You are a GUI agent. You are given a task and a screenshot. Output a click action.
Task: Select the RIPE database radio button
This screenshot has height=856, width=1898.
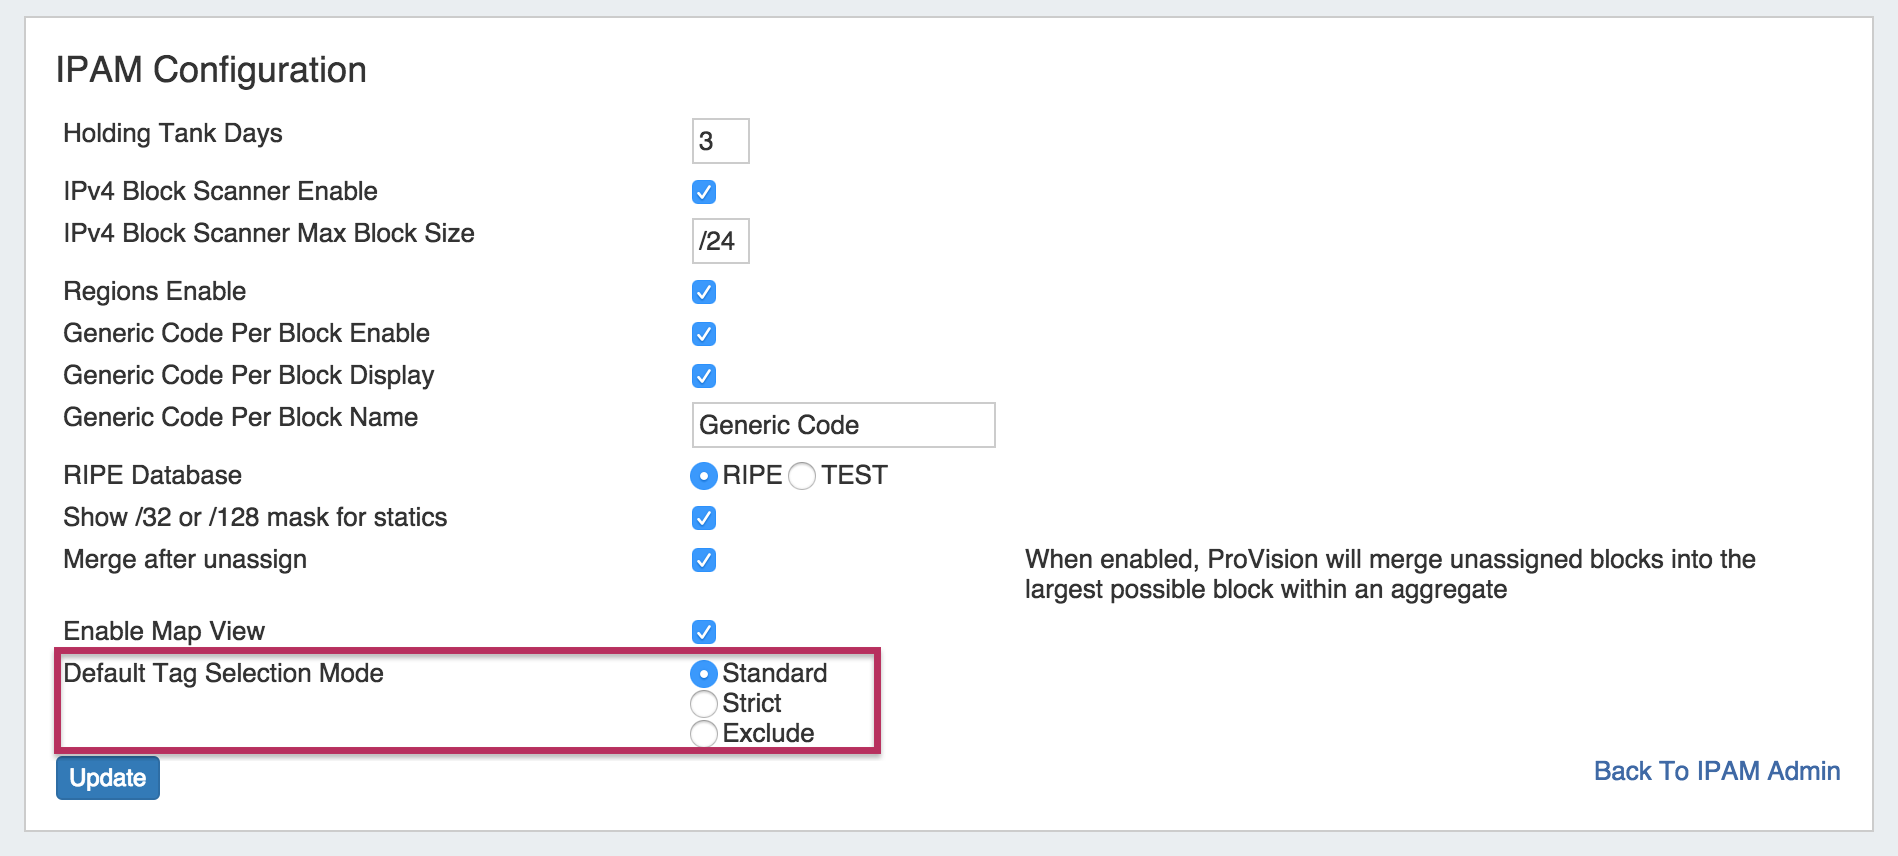704,476
